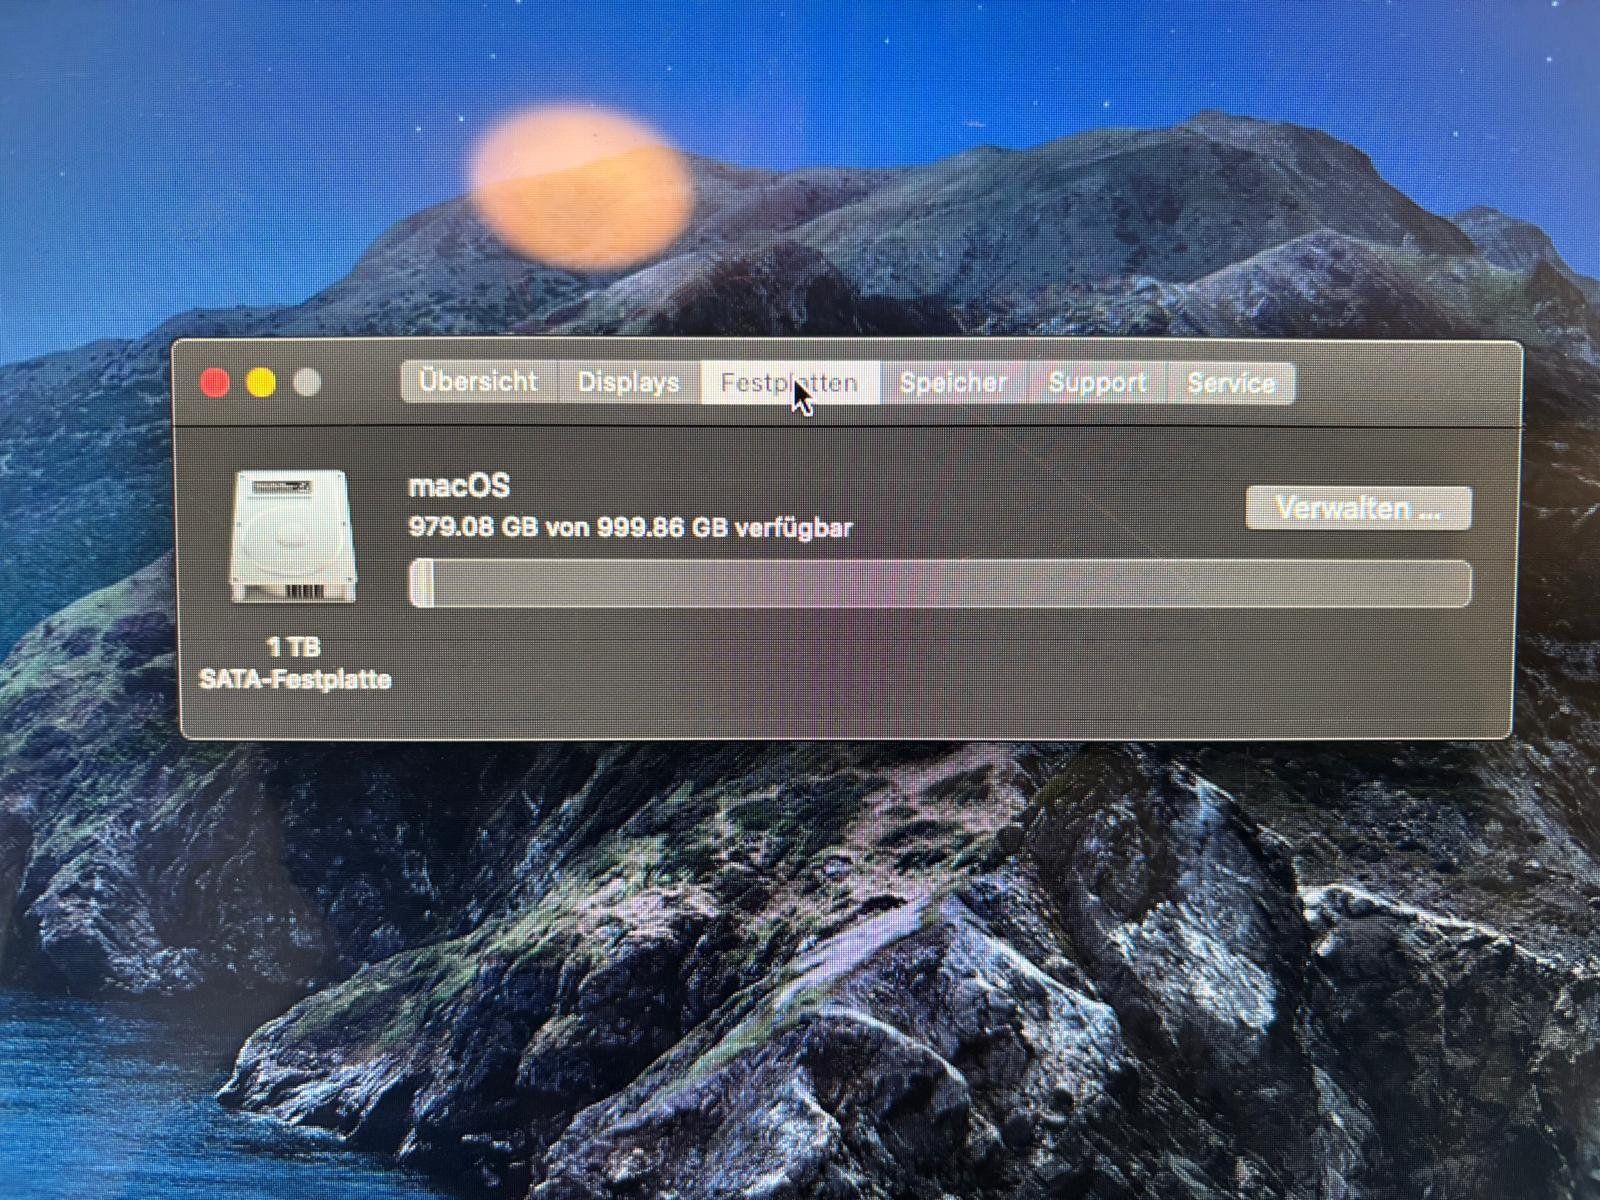The width and height of the screenshot is (1600, 1200).
Task: Click the red close window button
Action: [x=215, y=382]
